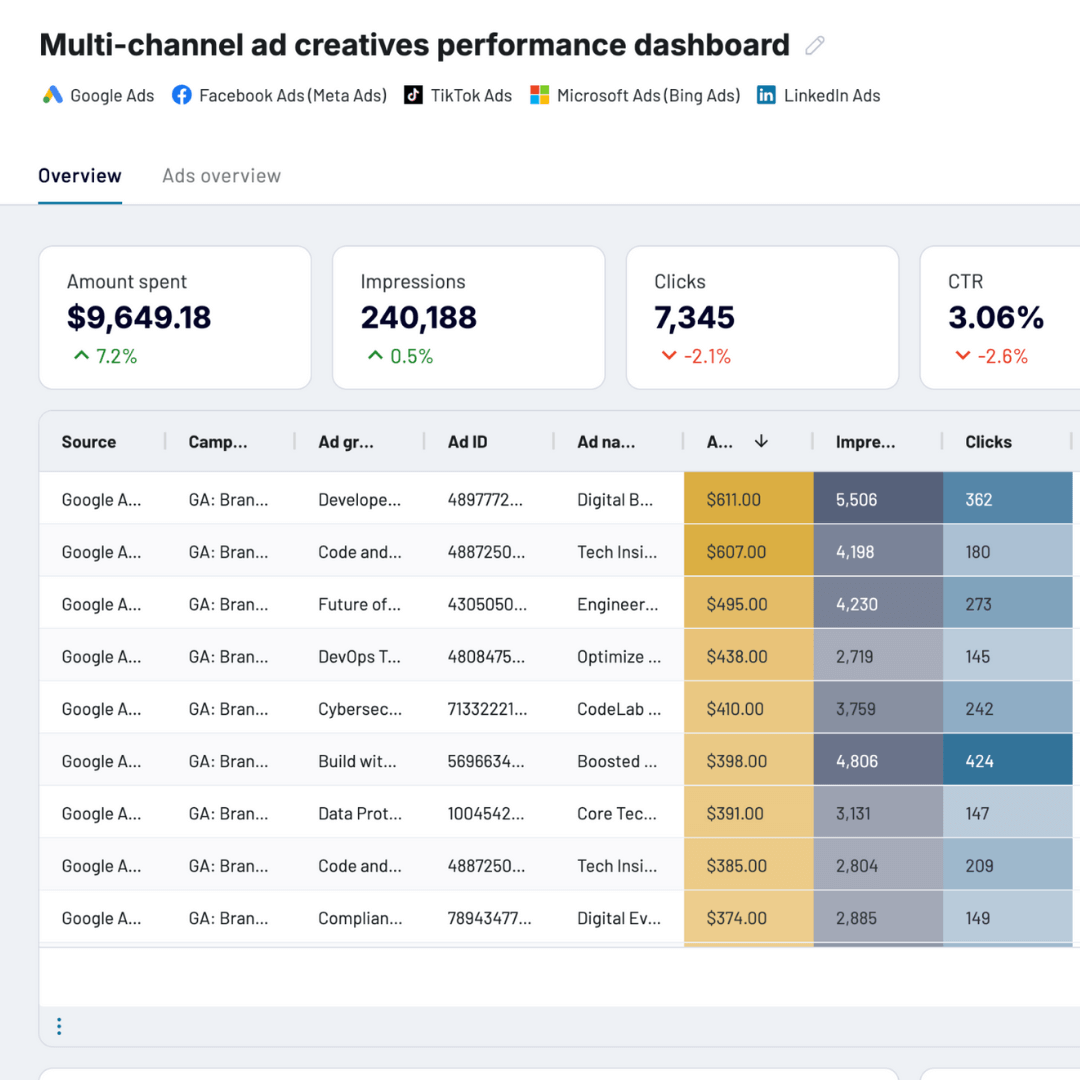
Task: Sort the table by the Clicks column header
Action: click(x=988, y=441)
